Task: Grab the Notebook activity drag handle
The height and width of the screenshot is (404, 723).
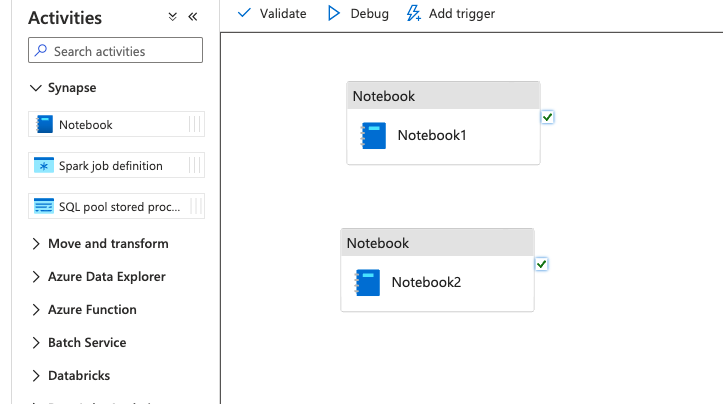Action: pyautogui.click(x=195, y=124)
